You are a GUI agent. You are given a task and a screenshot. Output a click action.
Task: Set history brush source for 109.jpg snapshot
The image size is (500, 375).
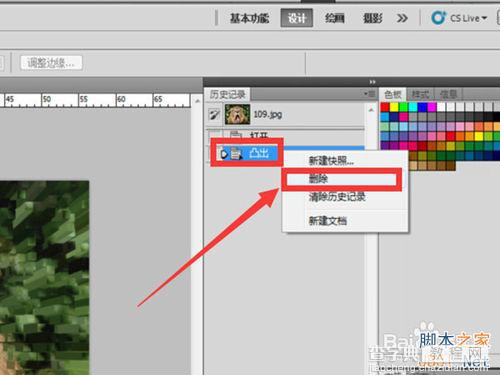(214, 115)
